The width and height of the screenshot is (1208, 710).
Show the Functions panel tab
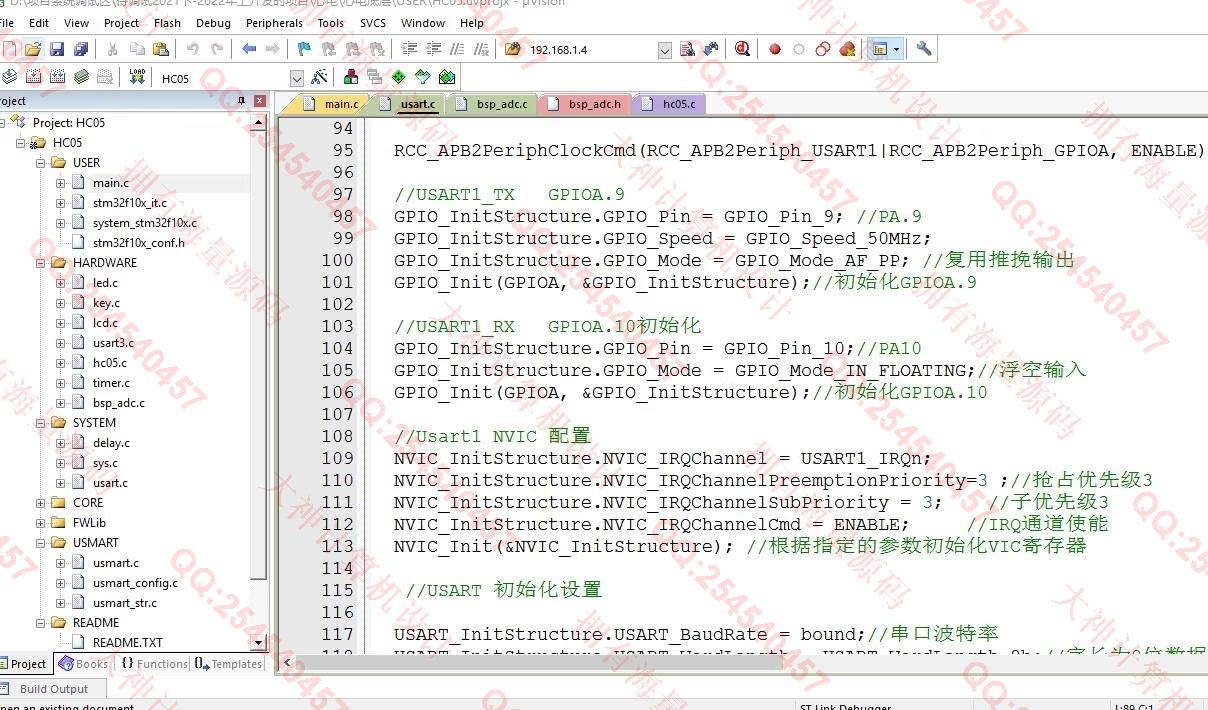click(x=153, y=664)
